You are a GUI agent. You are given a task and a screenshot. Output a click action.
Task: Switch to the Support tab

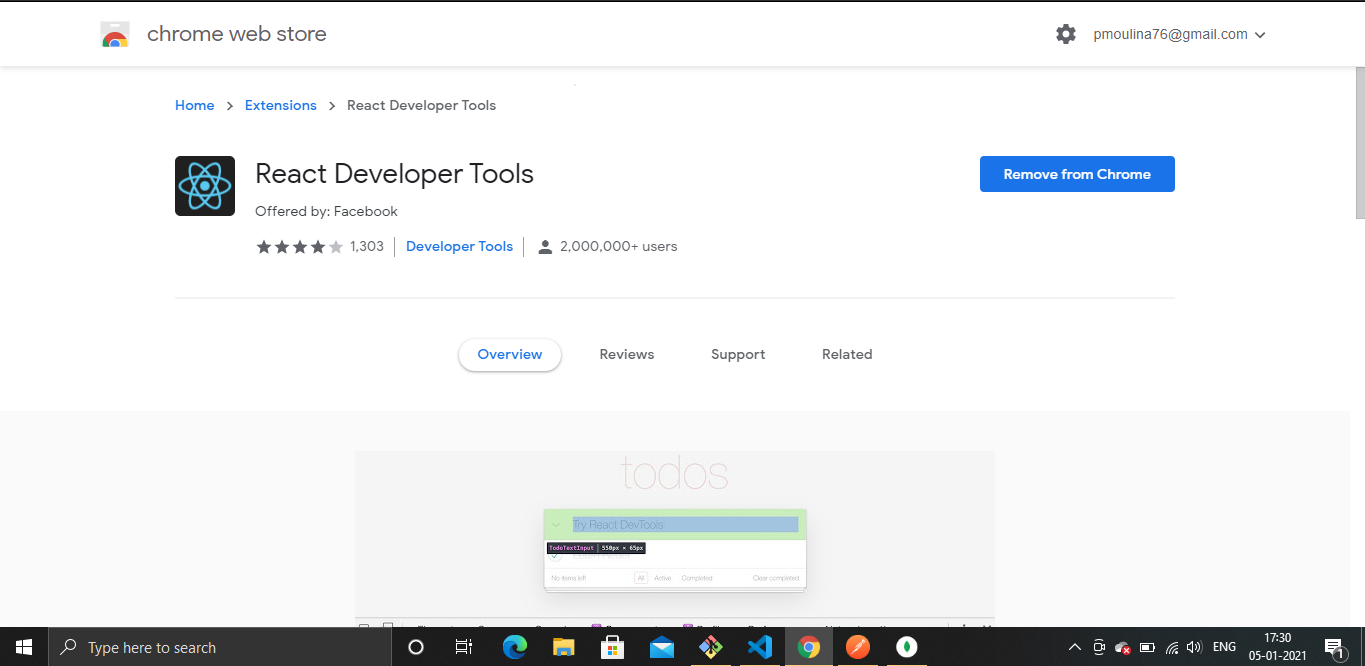click(x=738, y=355)
